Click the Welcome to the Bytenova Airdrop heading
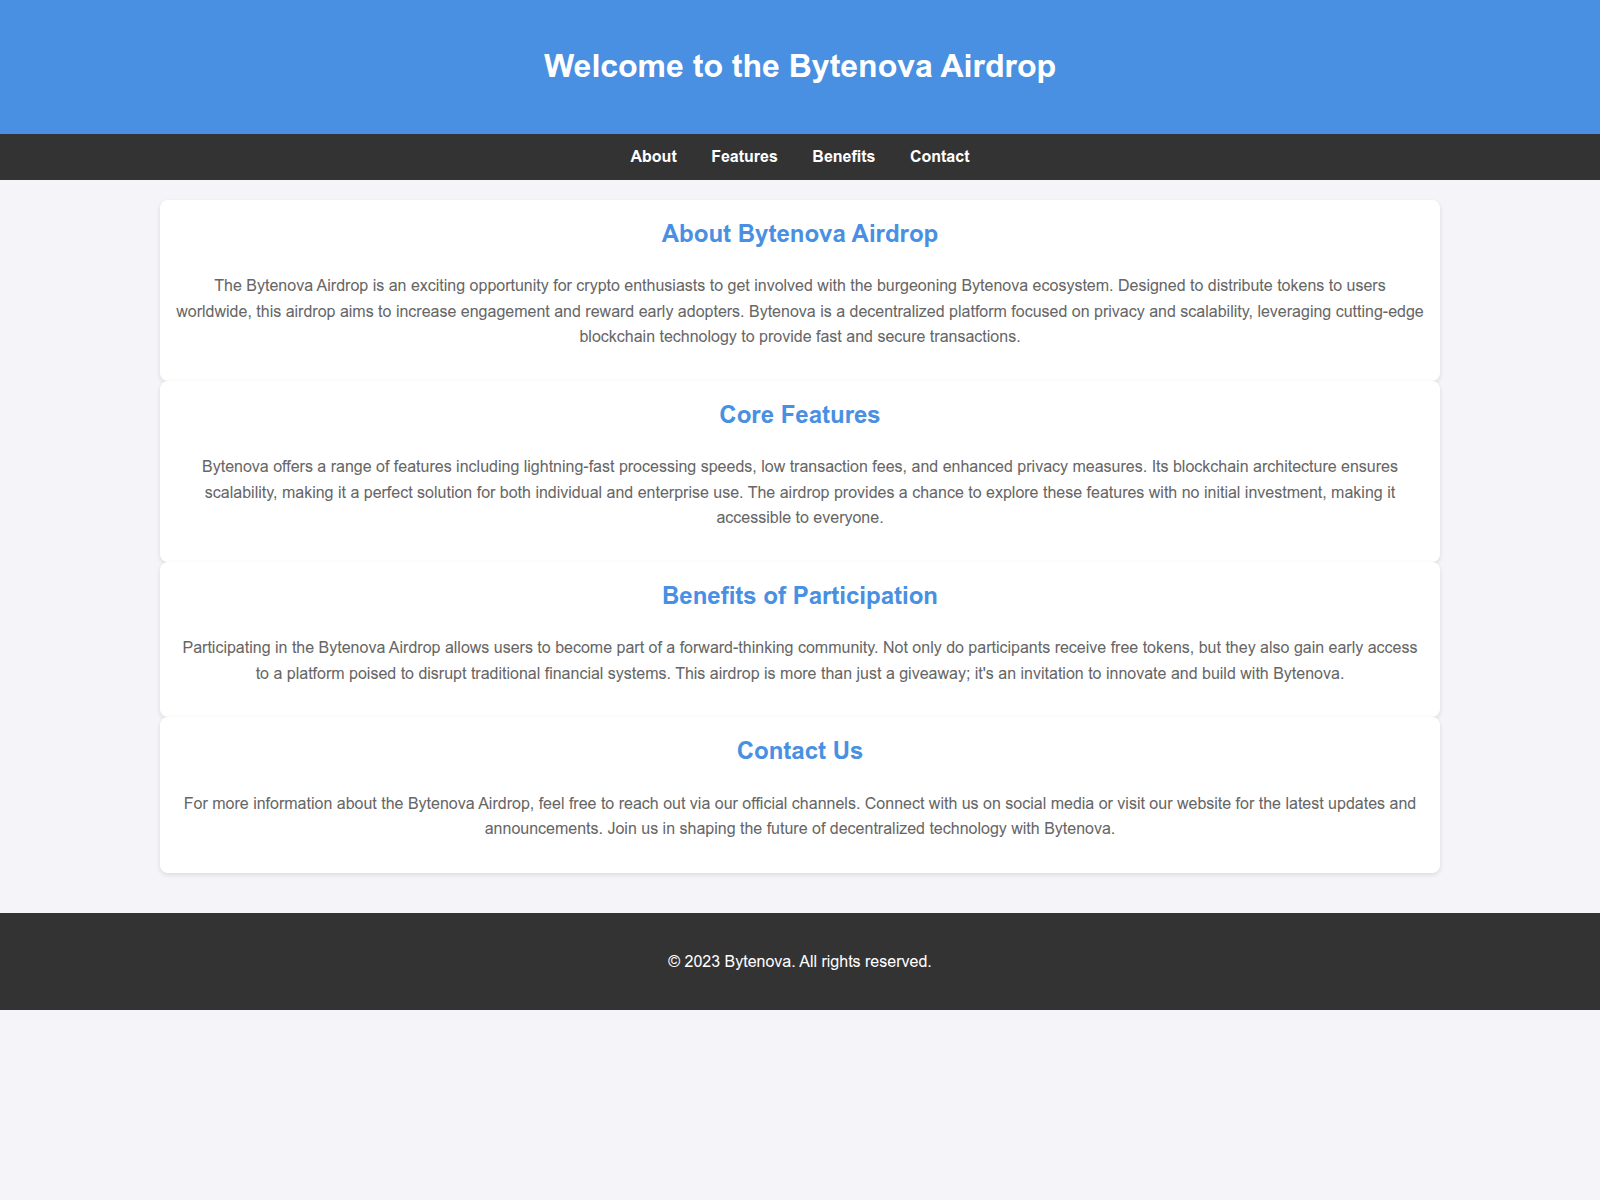This screenshot has height=1200, width=1600. (800, 66)
